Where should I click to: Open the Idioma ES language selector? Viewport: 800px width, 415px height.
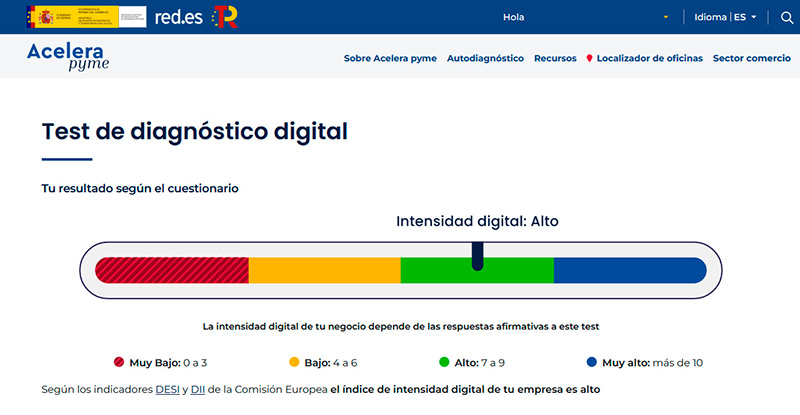pyautogui.click(x=730, y=17)
